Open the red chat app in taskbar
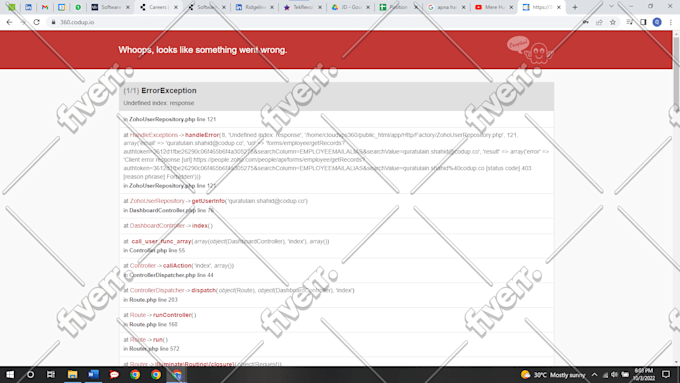 [114, 374]
